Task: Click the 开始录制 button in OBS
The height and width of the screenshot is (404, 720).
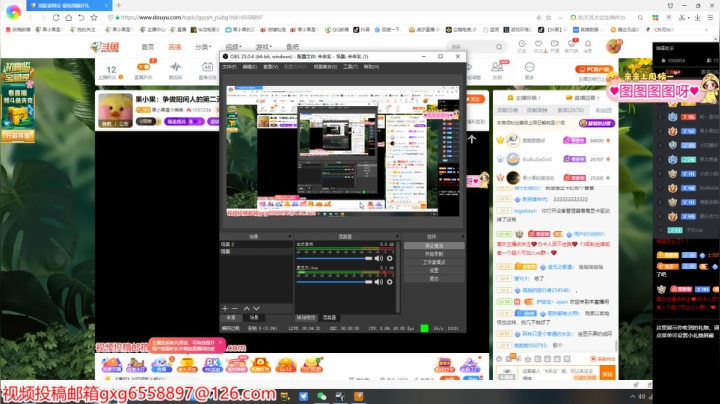Action: point(434,254)
